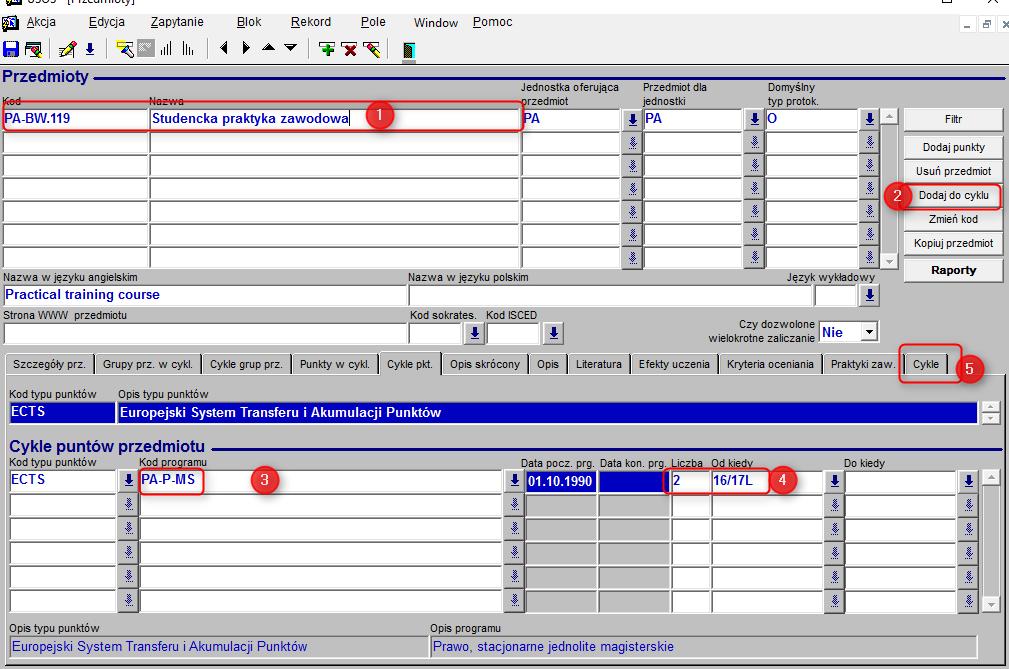
Task: Click the date 01.10.1990 cell
Action: pos(560,481)
